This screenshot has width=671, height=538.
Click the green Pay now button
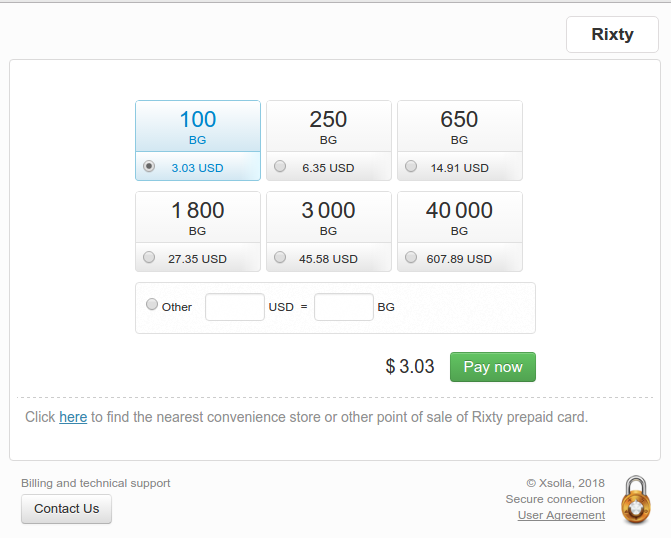click(x=493, y=367)
